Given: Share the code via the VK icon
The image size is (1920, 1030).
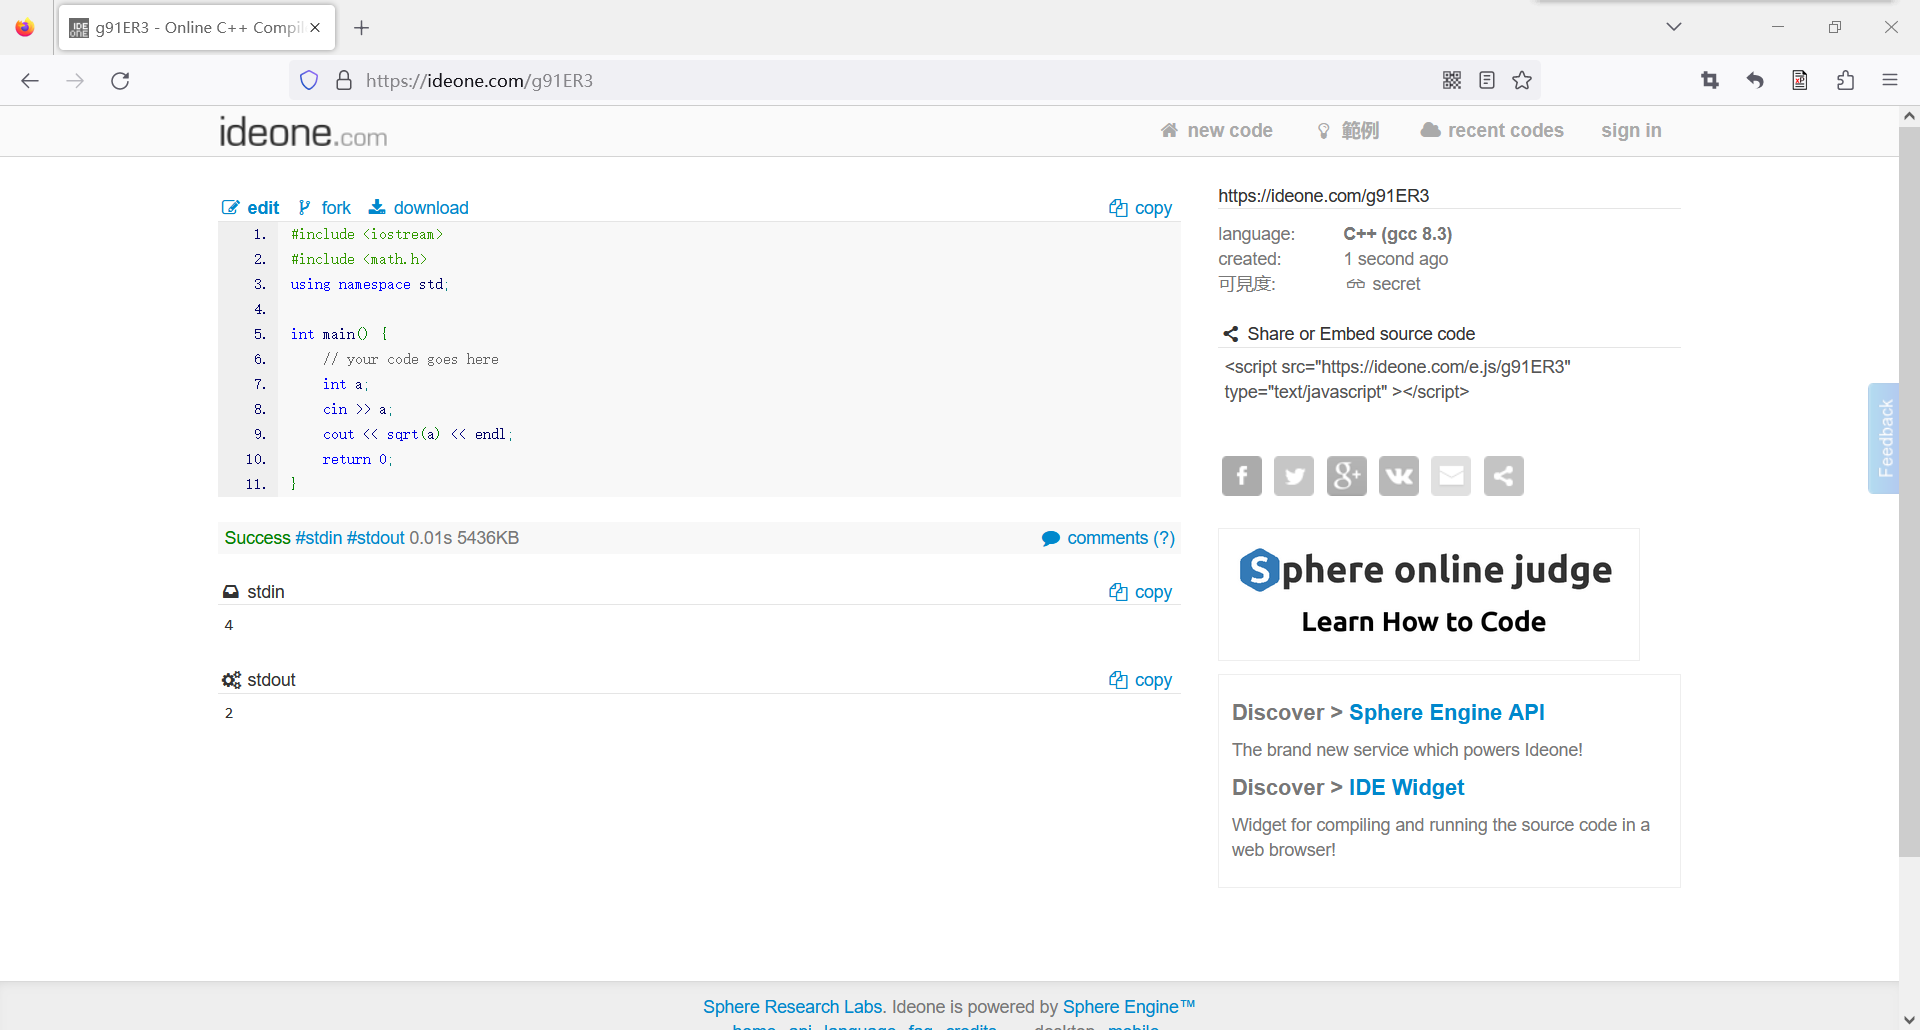Looking at the screenshot, I should click(x=1398, y=476).
